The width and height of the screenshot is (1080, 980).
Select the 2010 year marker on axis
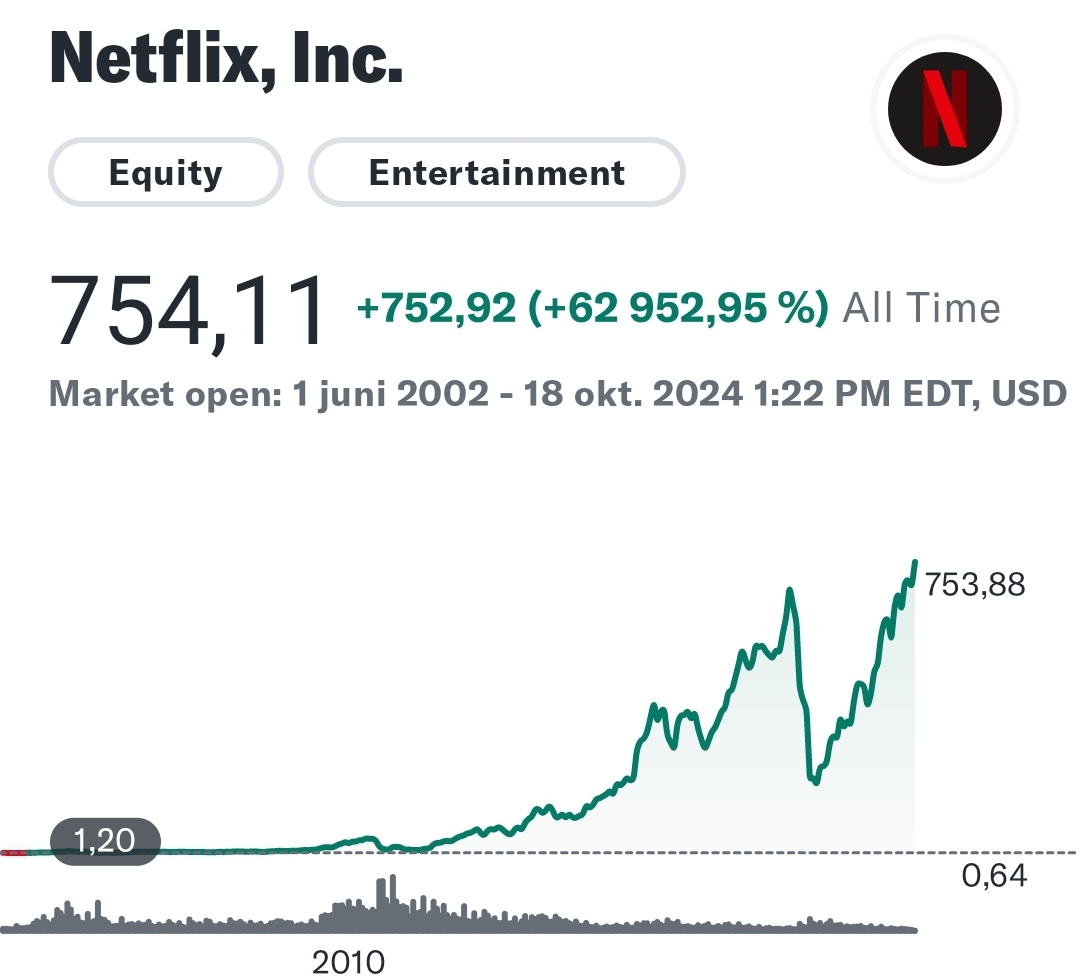coord(348,962)
